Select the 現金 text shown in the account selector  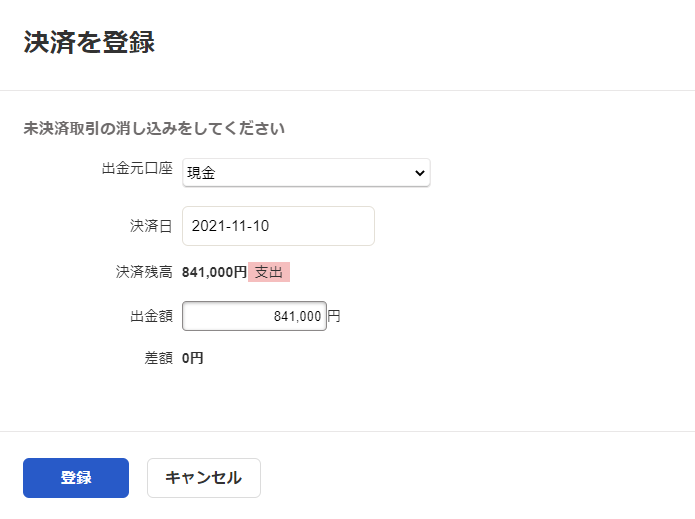201,173
